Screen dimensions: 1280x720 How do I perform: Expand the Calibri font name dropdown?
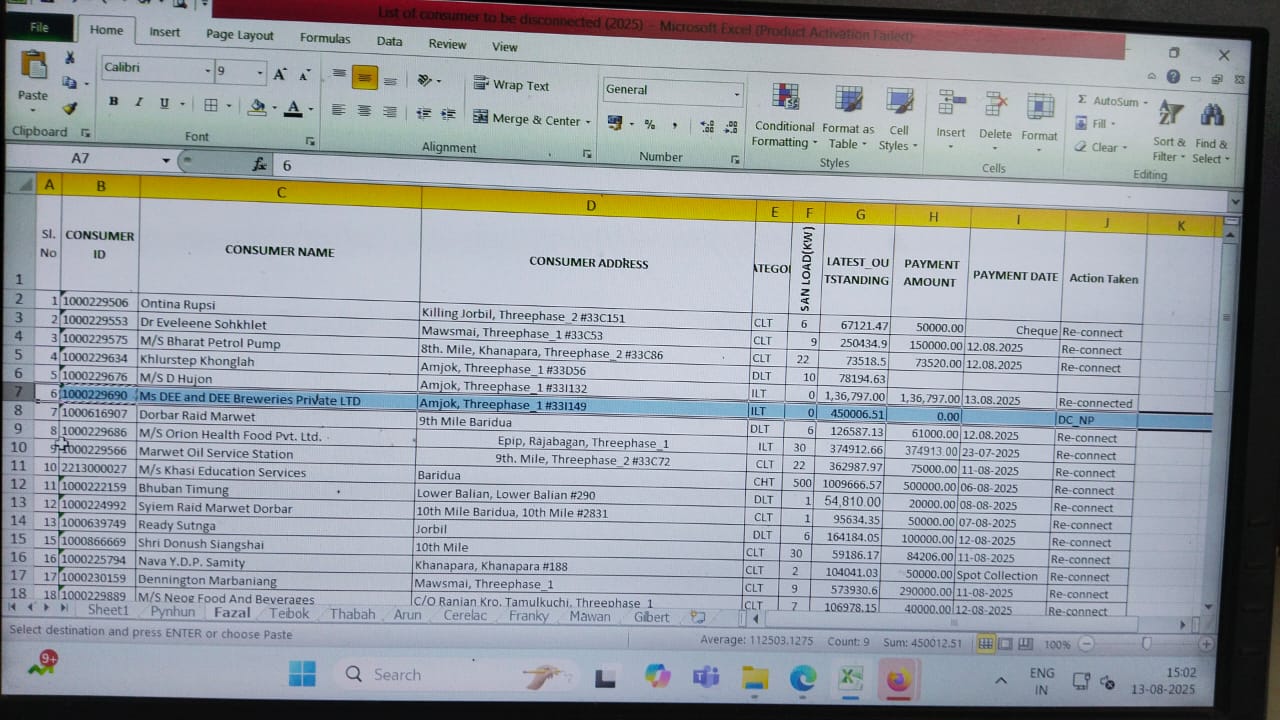(208, 70)
